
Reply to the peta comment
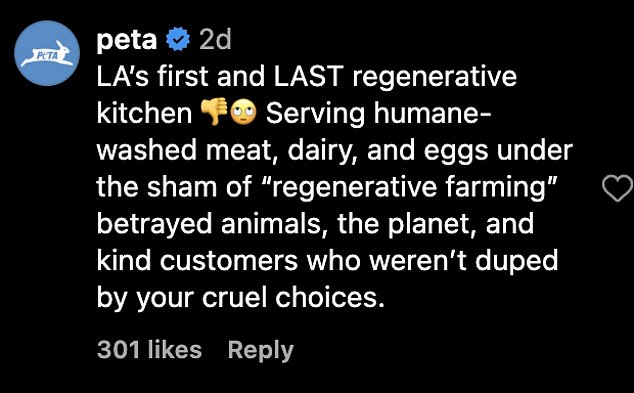coord(261,351)
